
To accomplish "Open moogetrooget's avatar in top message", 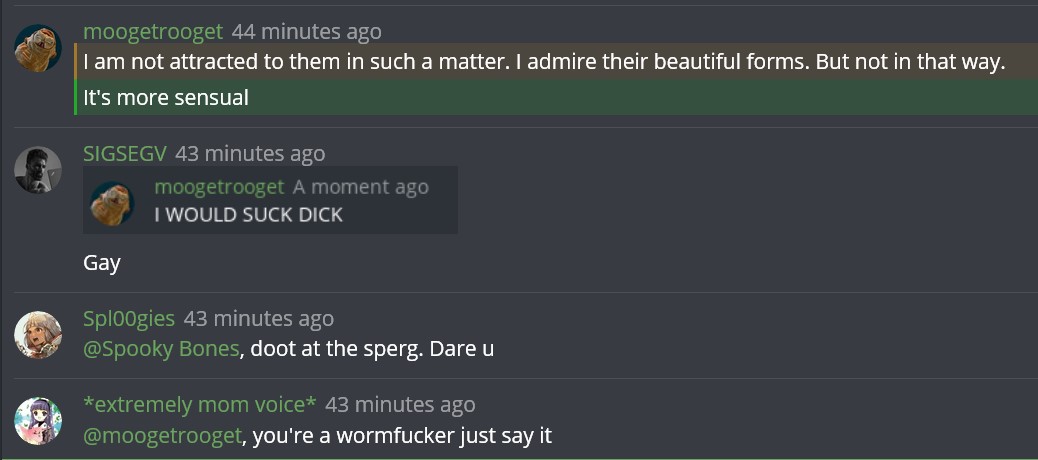I will tap(38, 48).
